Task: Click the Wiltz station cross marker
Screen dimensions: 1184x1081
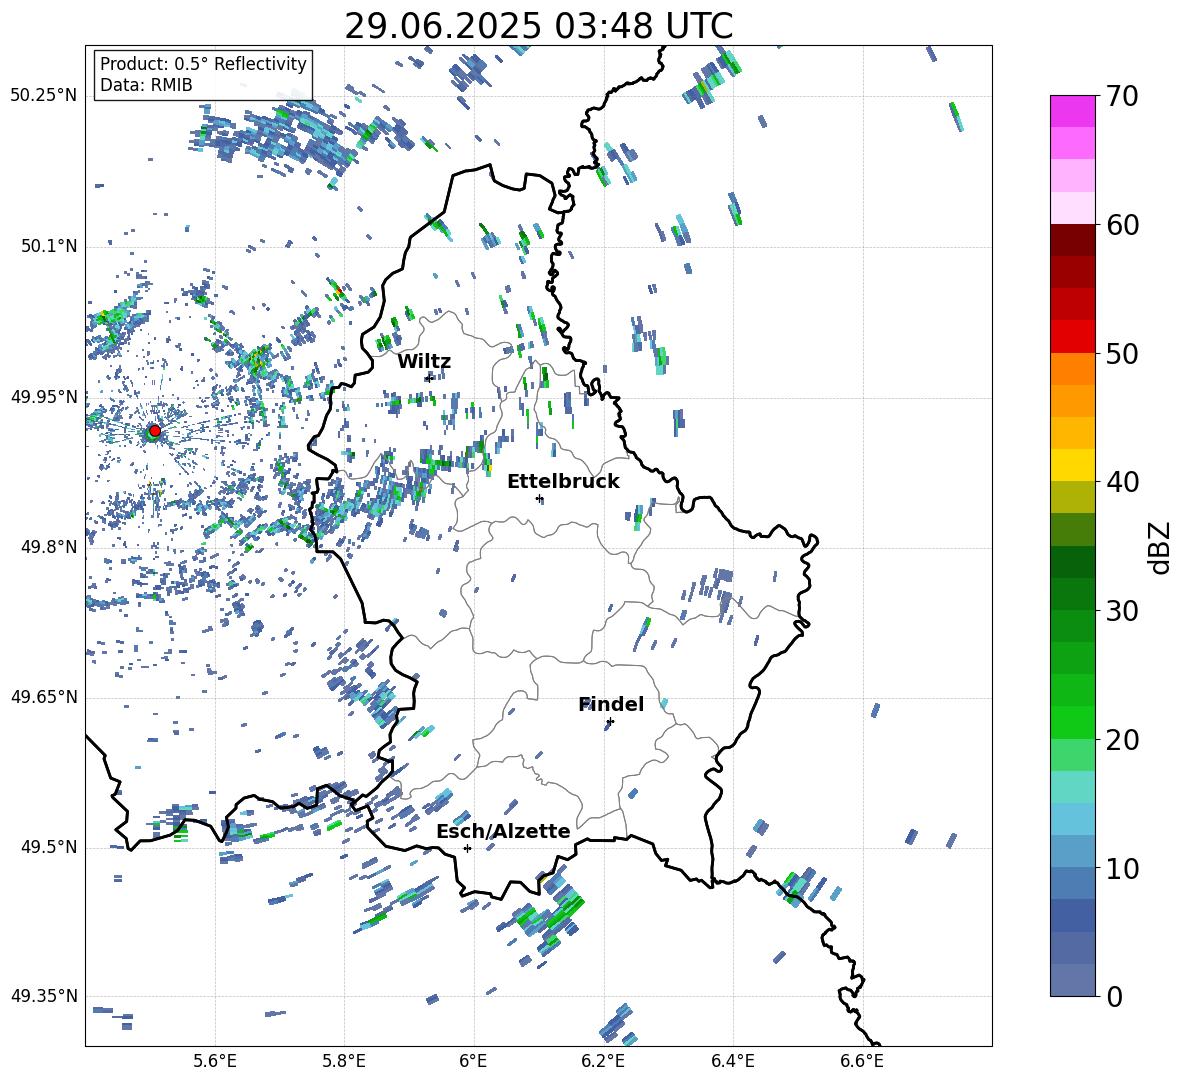Action: coord(429,377)
